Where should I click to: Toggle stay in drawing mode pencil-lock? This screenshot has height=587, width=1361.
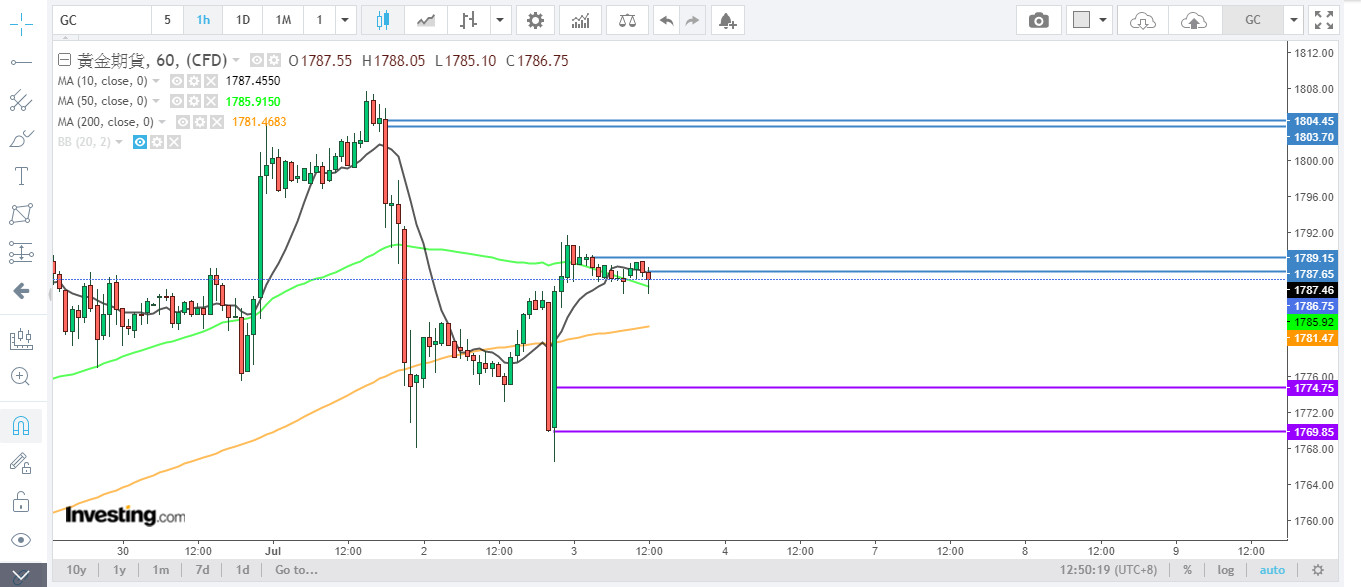point(20,463)
